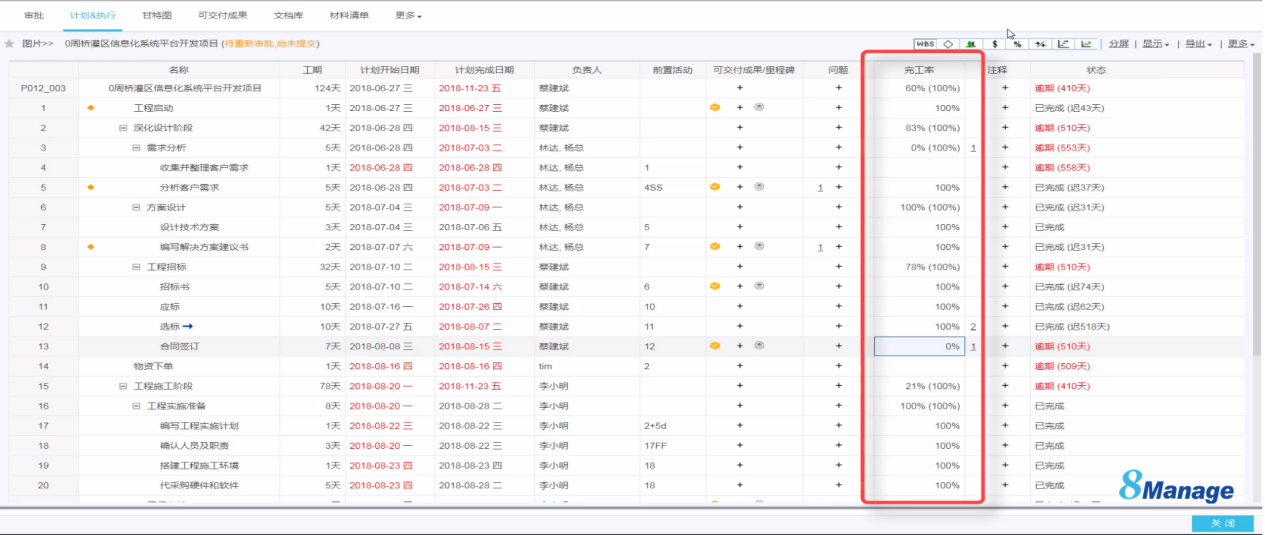Click the yellow deliverable box in 合同签订 row
The height and width of the screenshot is (535, 1265).
tap(715, 346)
